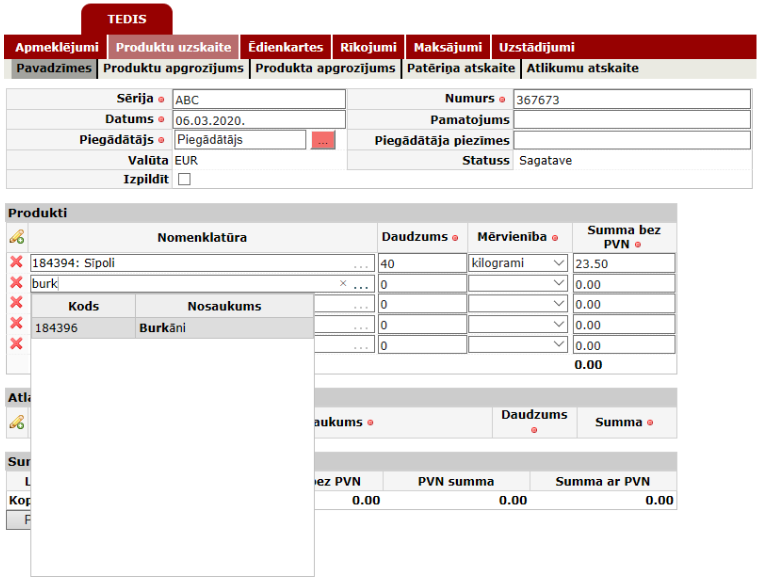Click the add-row pencil icon in Atlaides section
The width and height of the screenshot is (760, 585).
(16, 422)
